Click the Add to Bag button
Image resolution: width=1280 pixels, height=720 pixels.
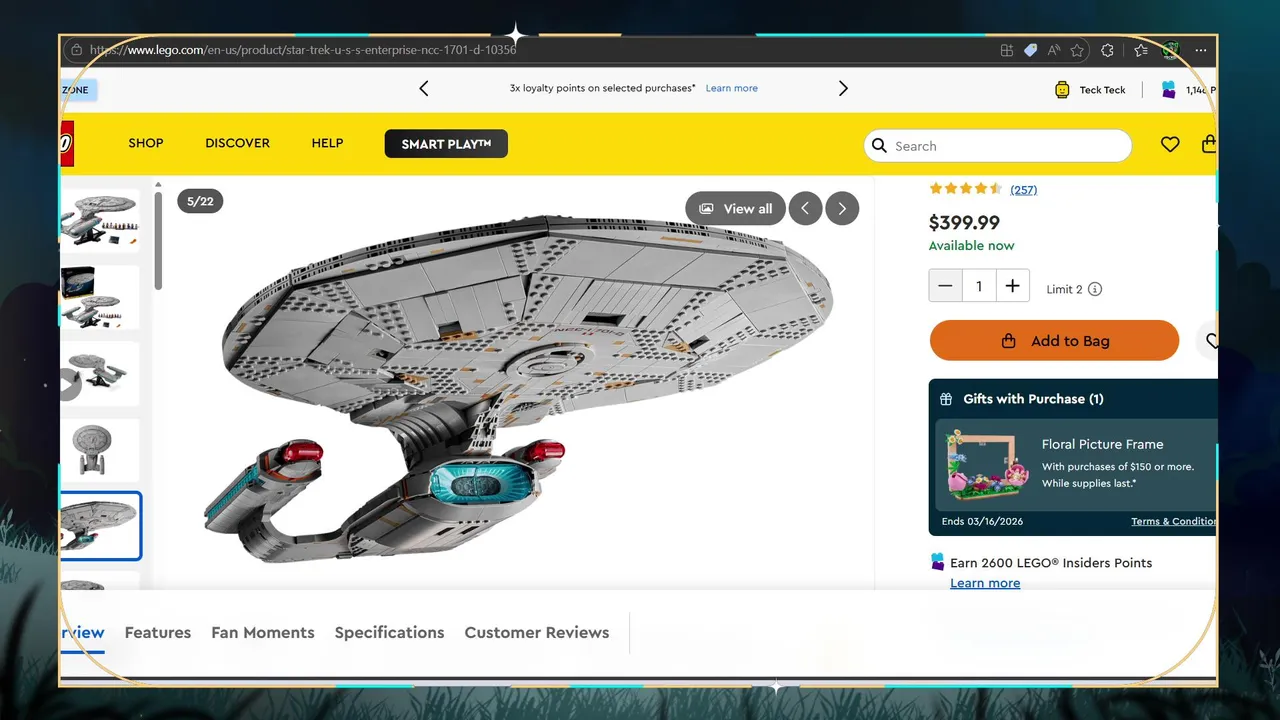[x=1054, y=340]
